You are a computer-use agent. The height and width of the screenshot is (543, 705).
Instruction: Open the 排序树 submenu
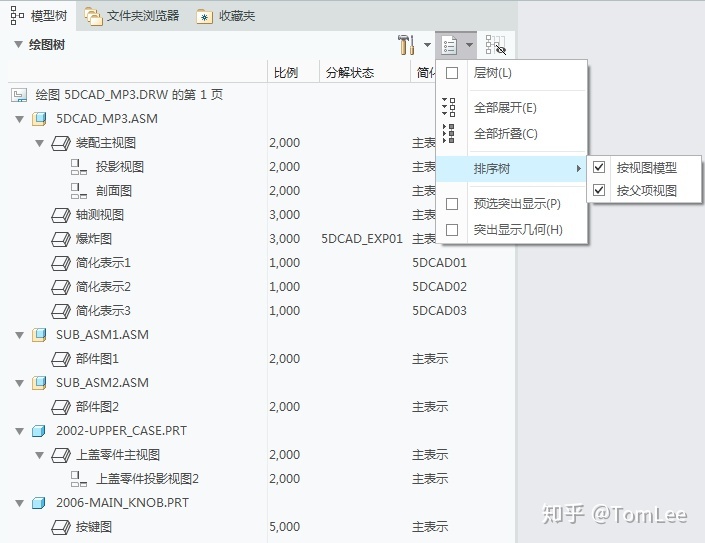tap(511, 169)
